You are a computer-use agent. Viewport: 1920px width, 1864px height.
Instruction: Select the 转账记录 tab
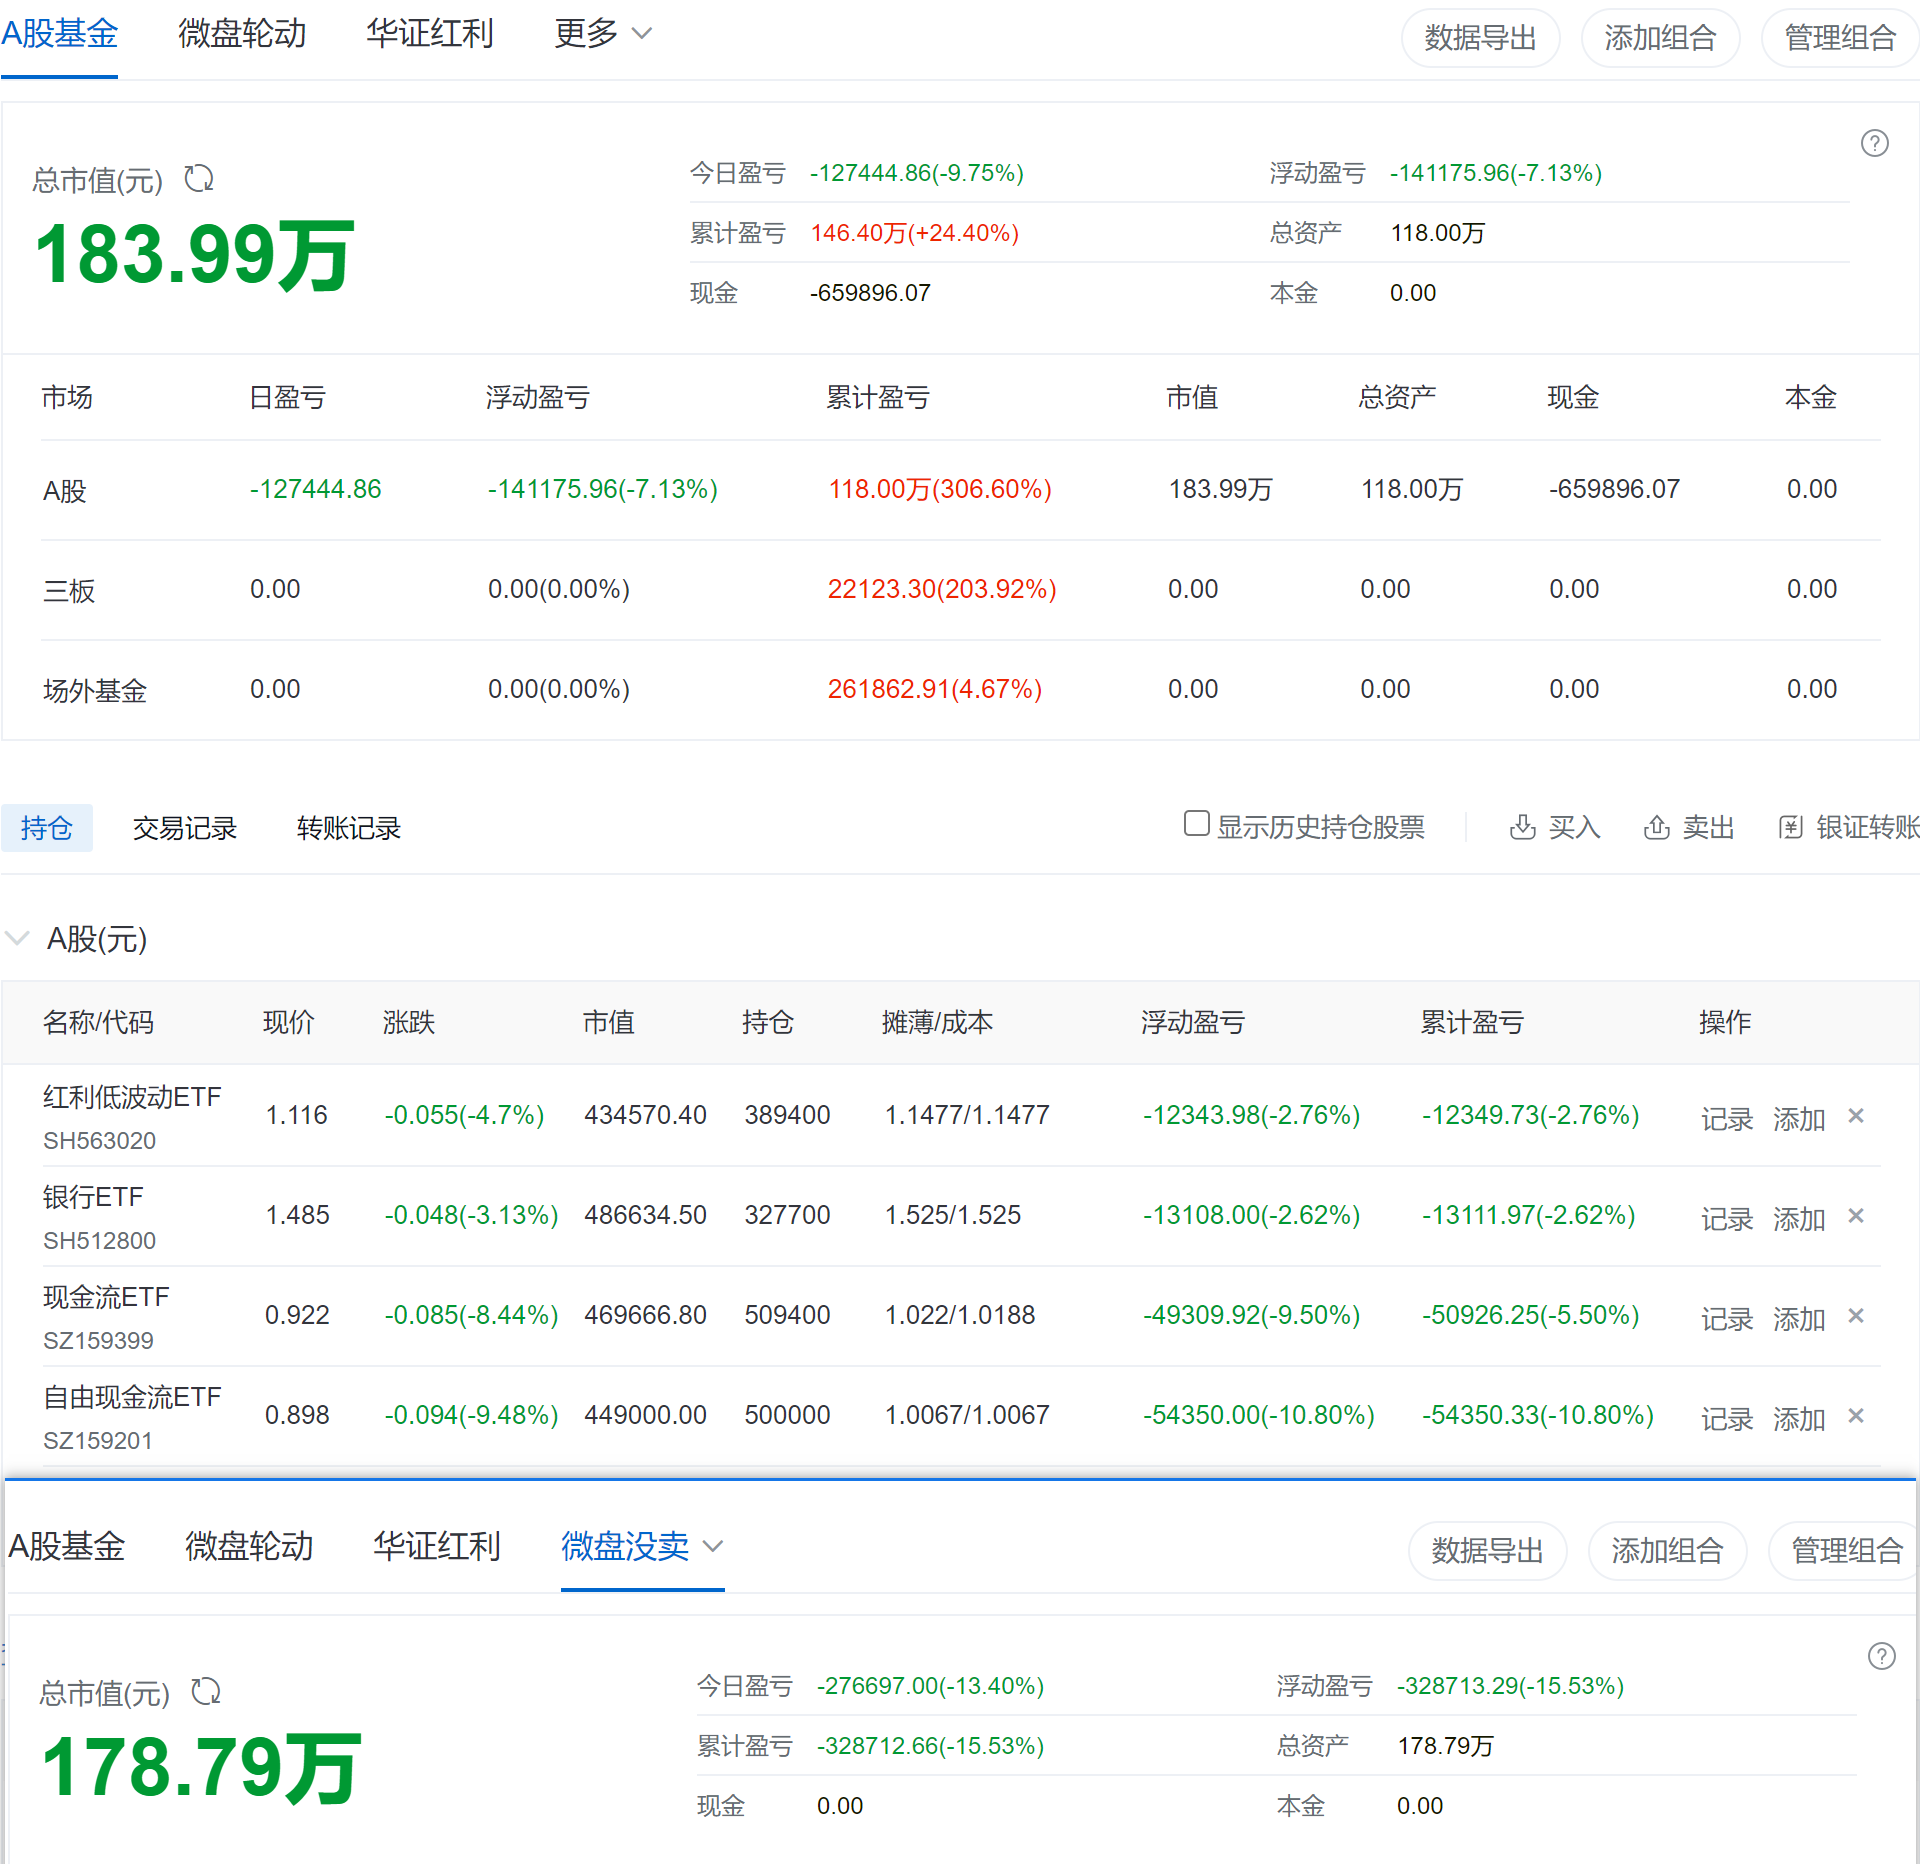348,828
